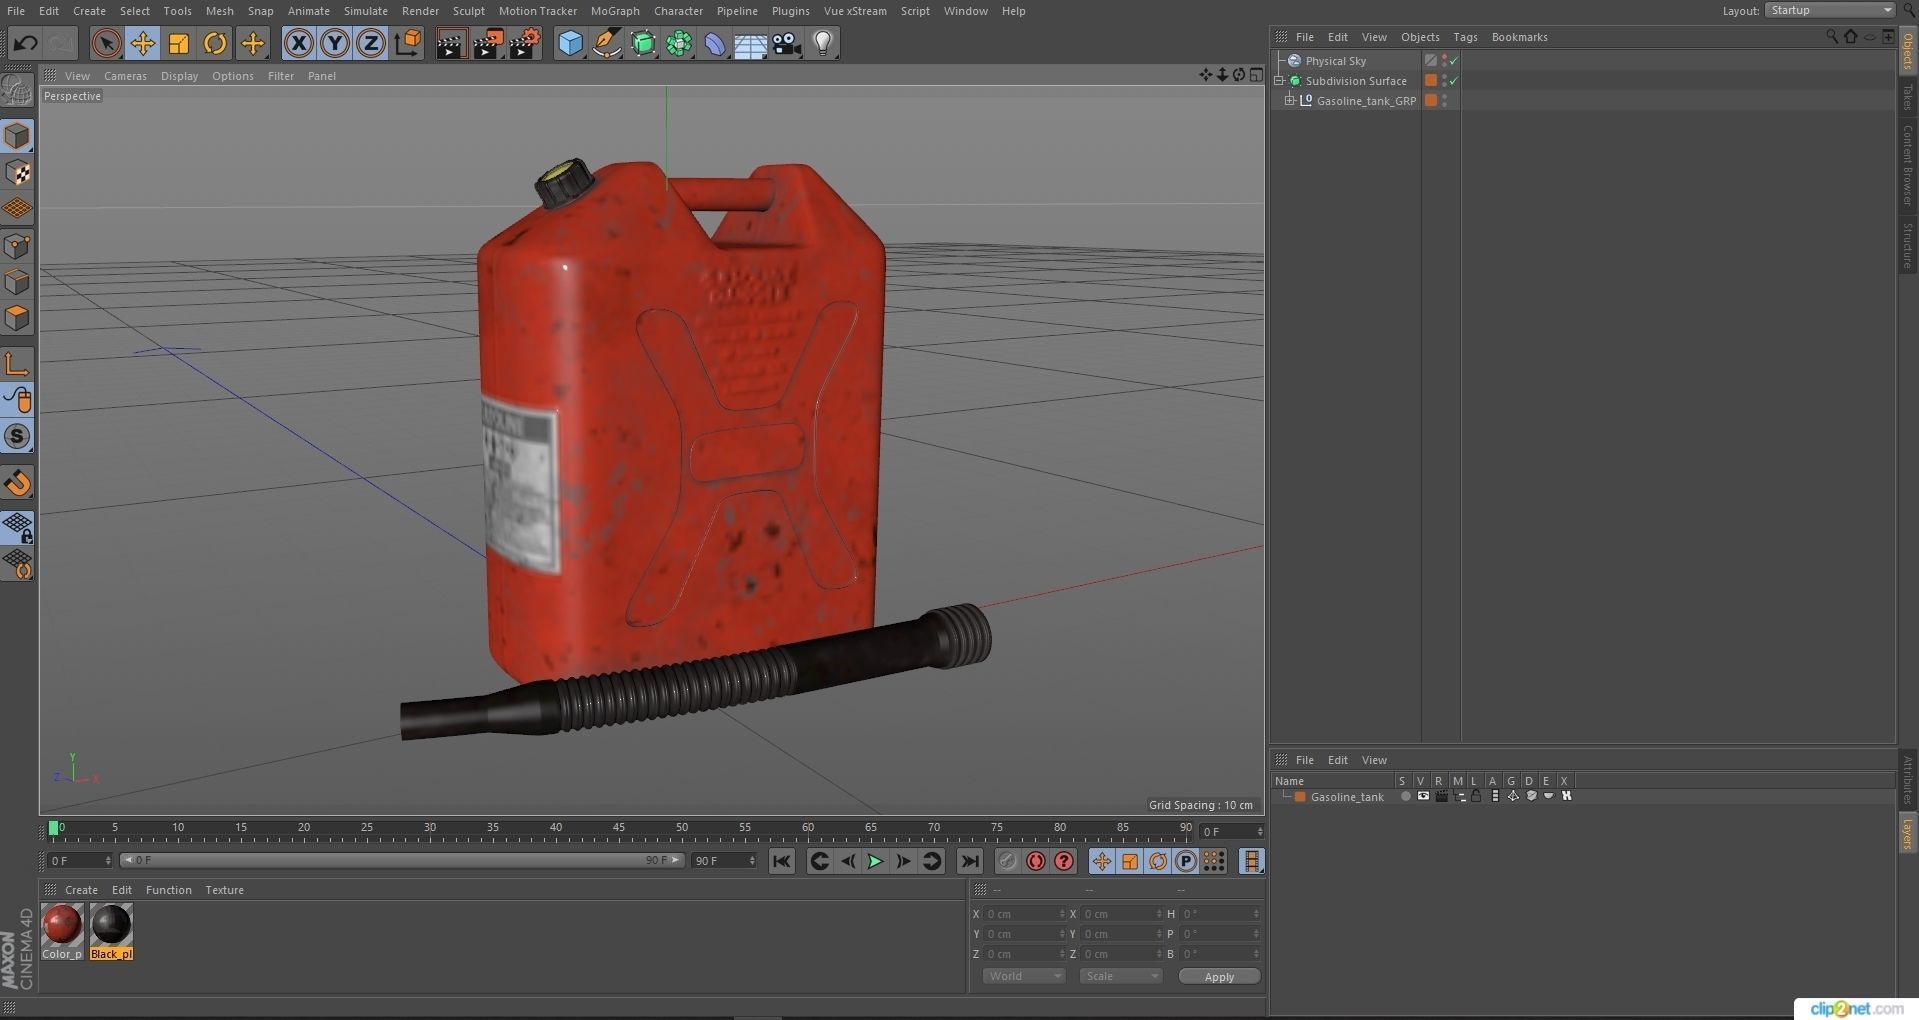Collapse the Subdivision Surface object
This screenshot has height=1020, width=1919.
[1279, 81]
